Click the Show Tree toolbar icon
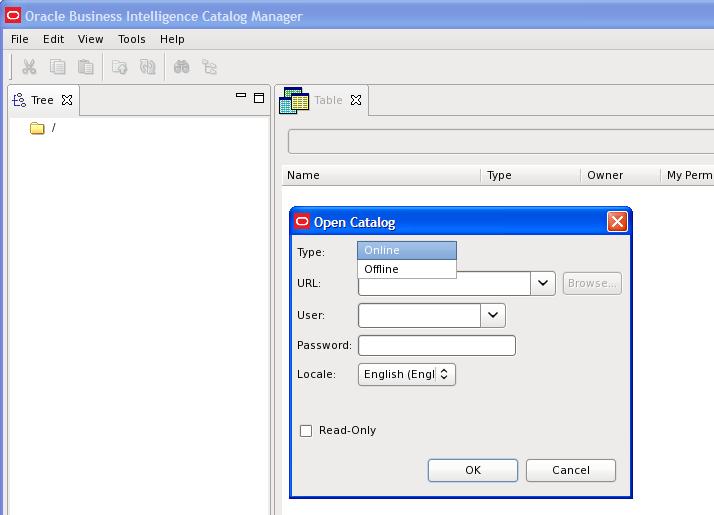Screen dimensions: 714x515 point(209,67)
